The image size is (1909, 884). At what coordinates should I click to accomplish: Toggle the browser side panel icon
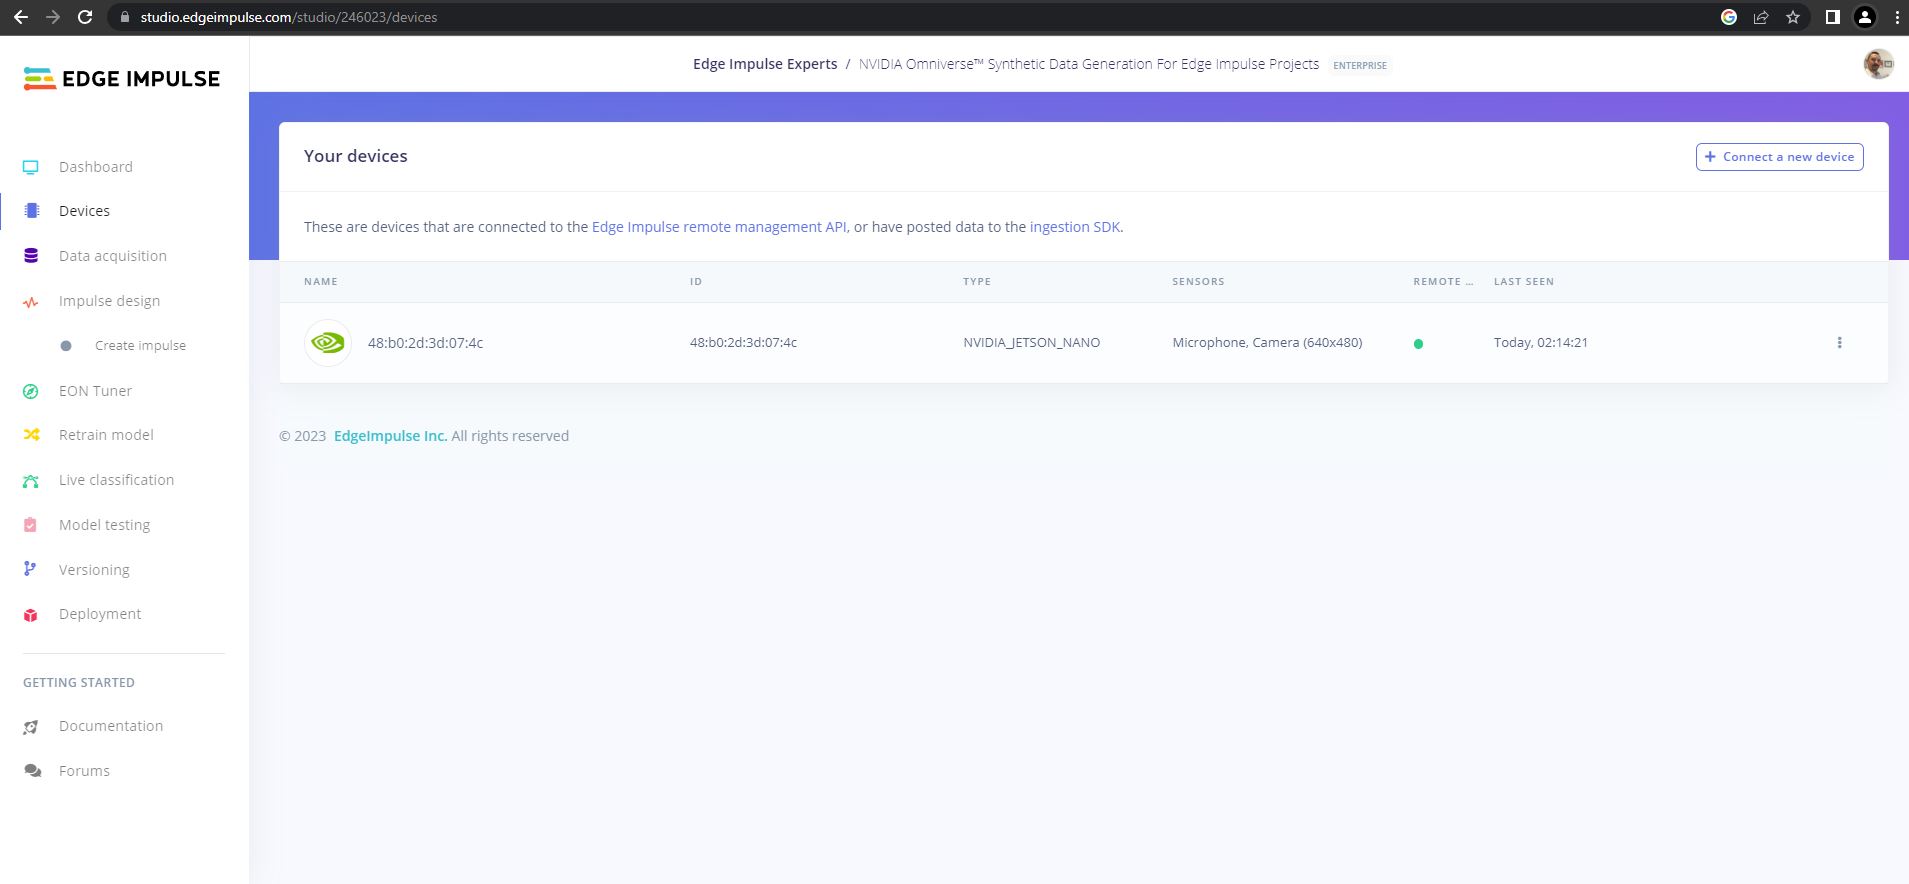pyautogui.click(x=1832, y=17)
